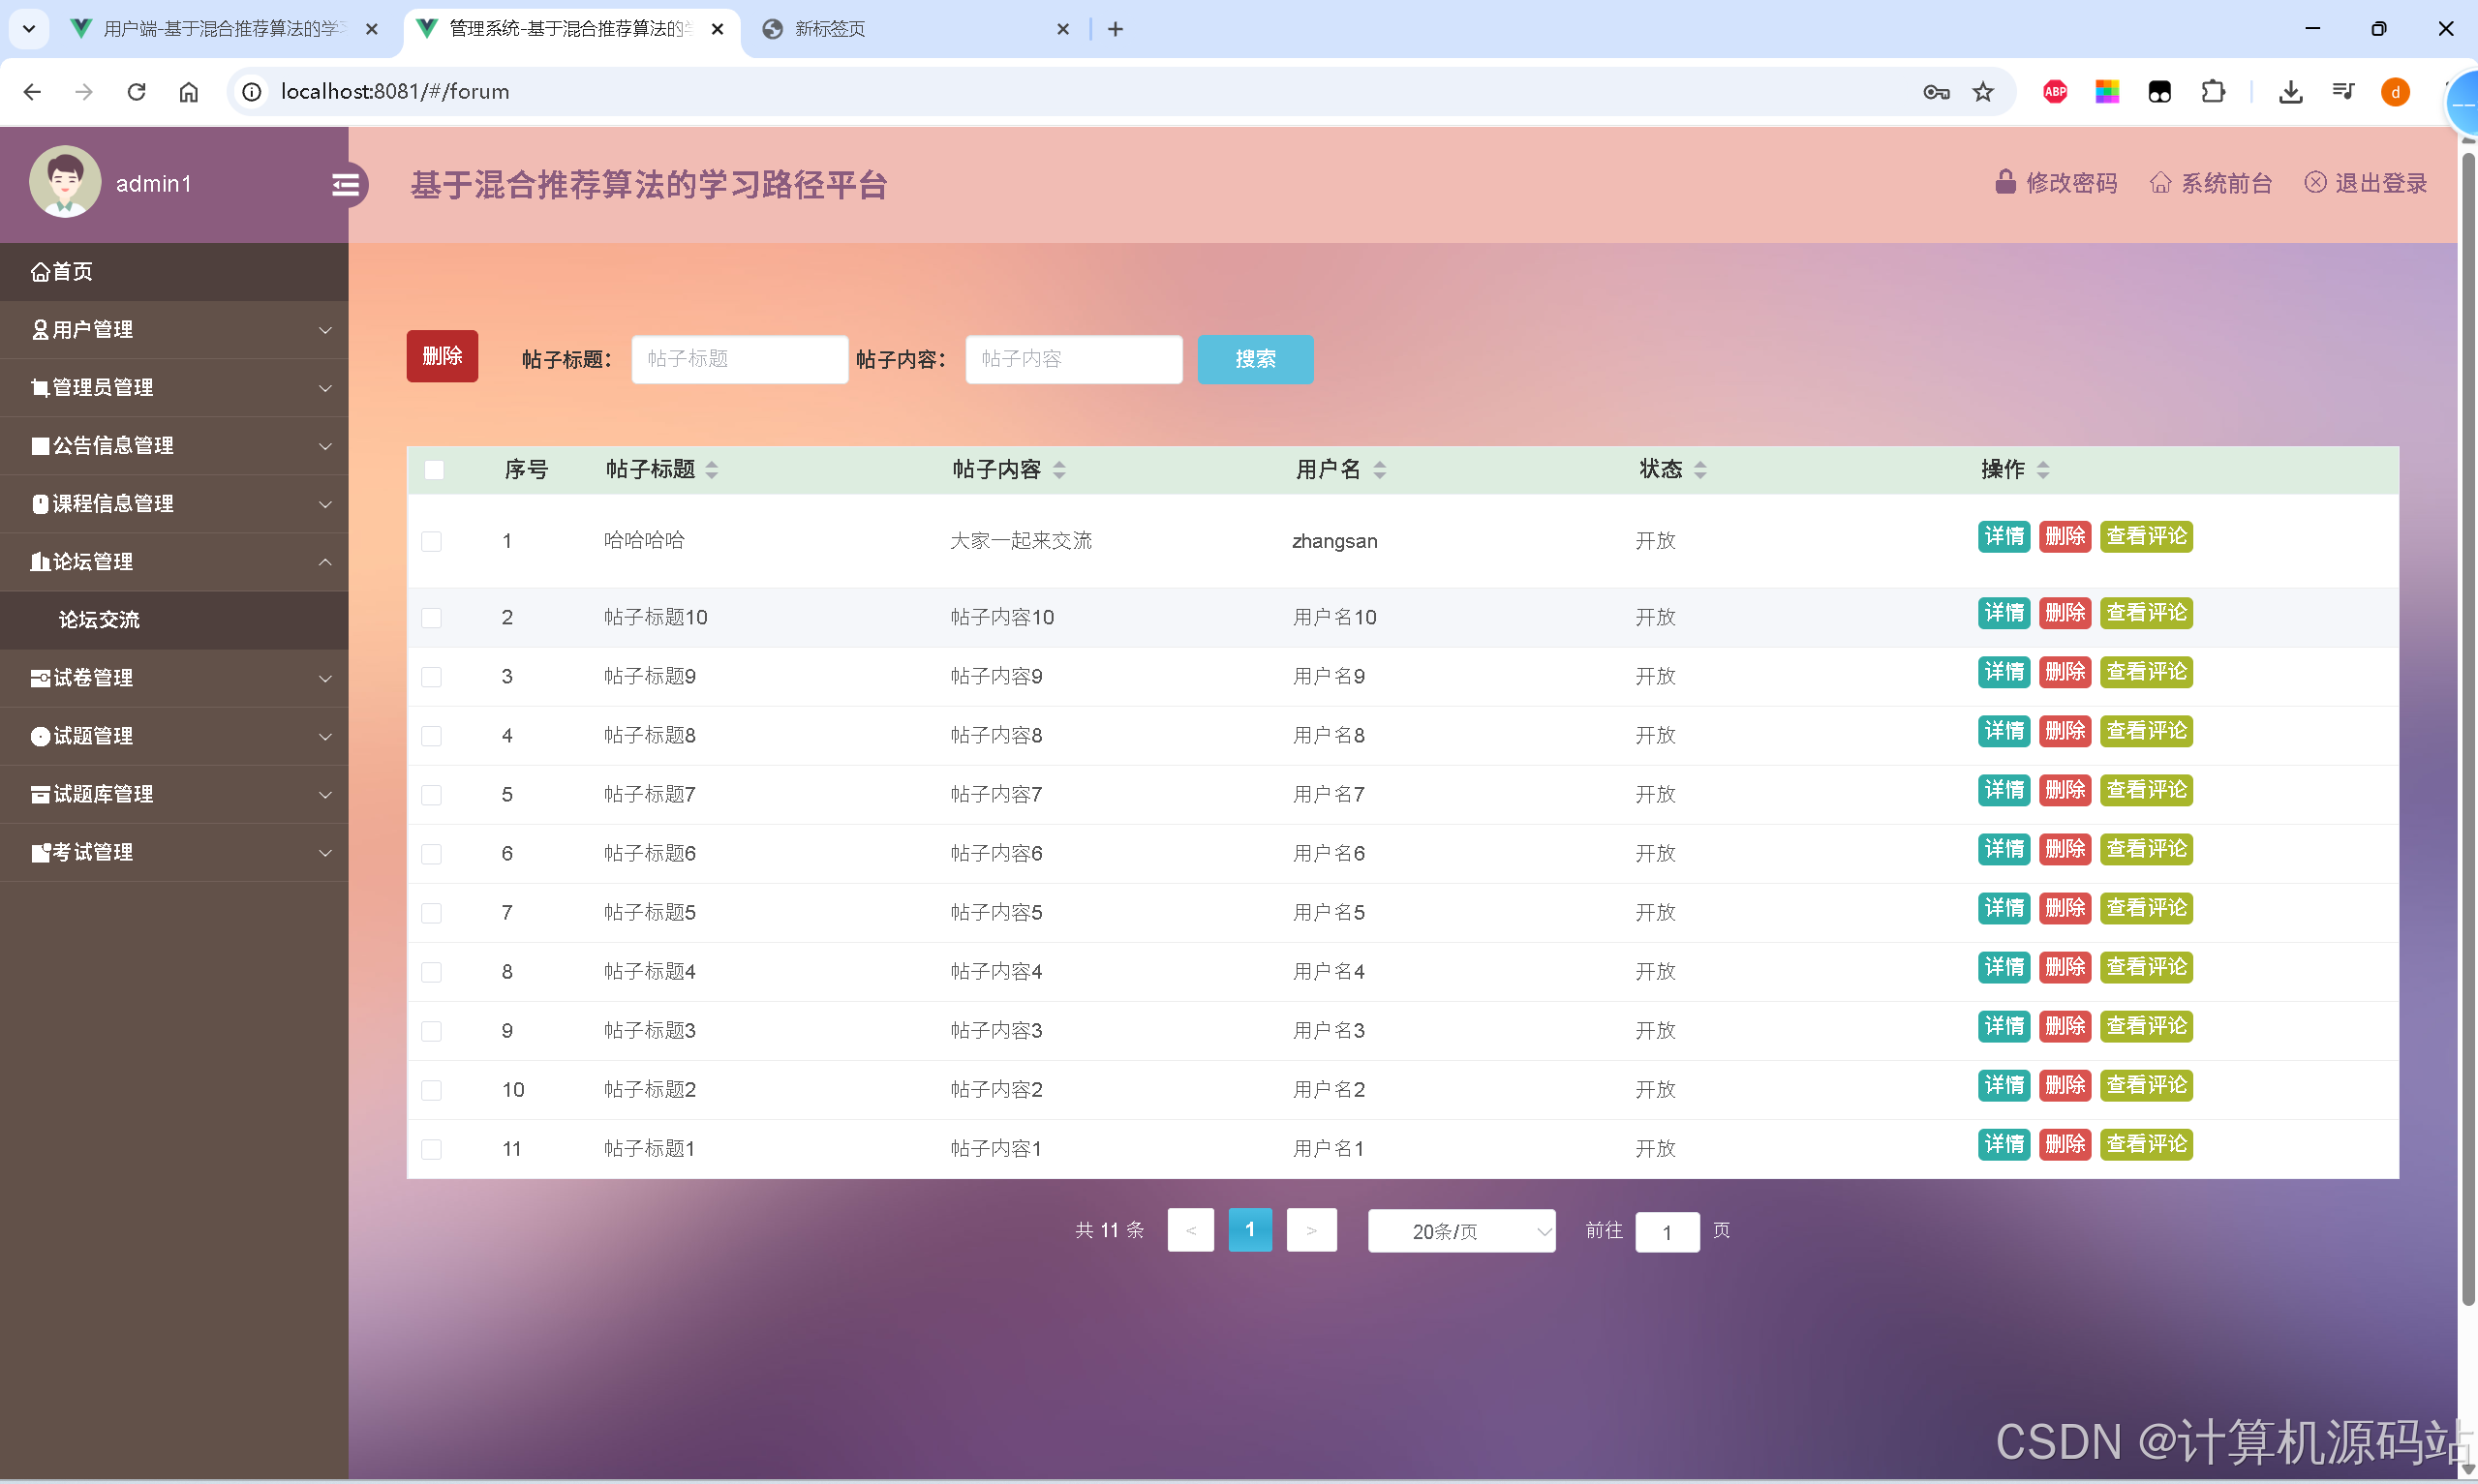Click the sidebar collapse hamburger icon
Screen dimensions: 2478x1484
346,184
